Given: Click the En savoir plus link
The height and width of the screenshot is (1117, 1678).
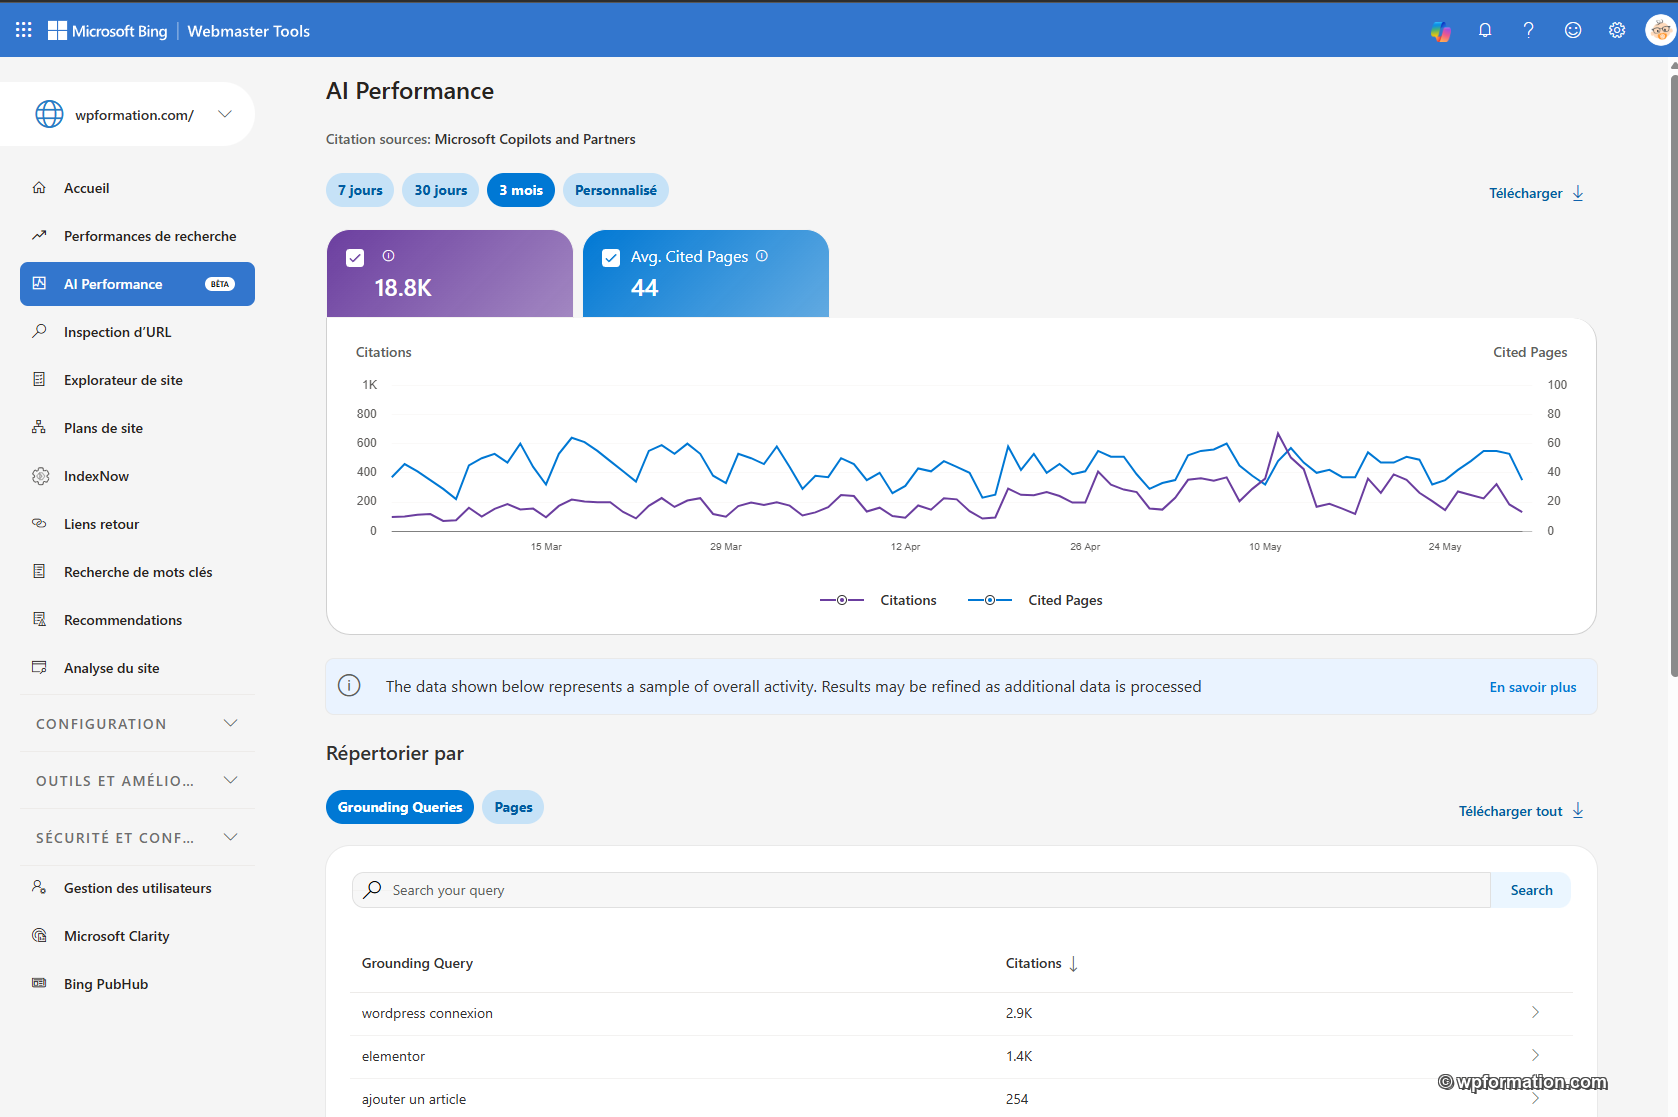Looking at the screenshot, I should (1533, 687).
